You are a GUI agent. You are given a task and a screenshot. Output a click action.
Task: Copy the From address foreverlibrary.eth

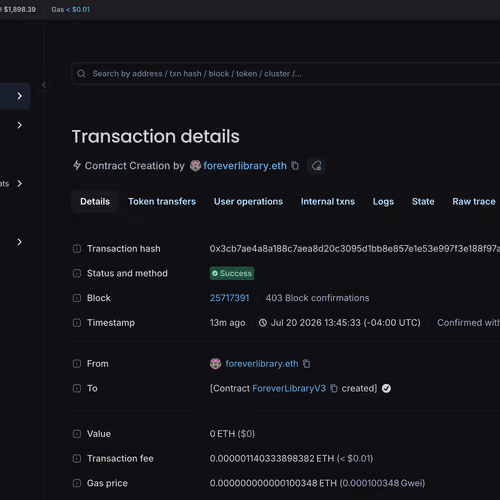pyautogui.click(x=306, y=364)
